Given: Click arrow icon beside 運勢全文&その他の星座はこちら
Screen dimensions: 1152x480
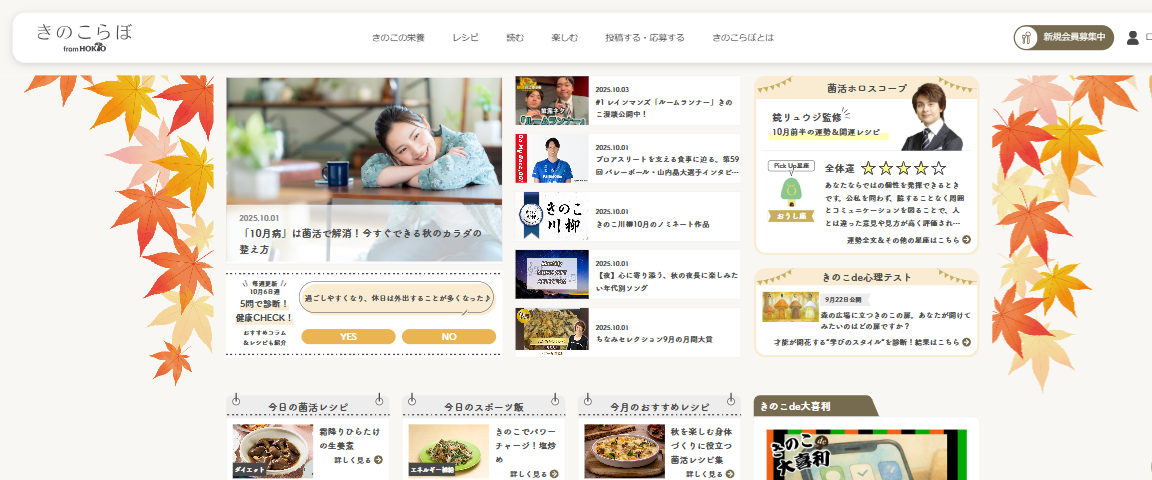Looking at the screenshot, I should [x=967, y=241].
